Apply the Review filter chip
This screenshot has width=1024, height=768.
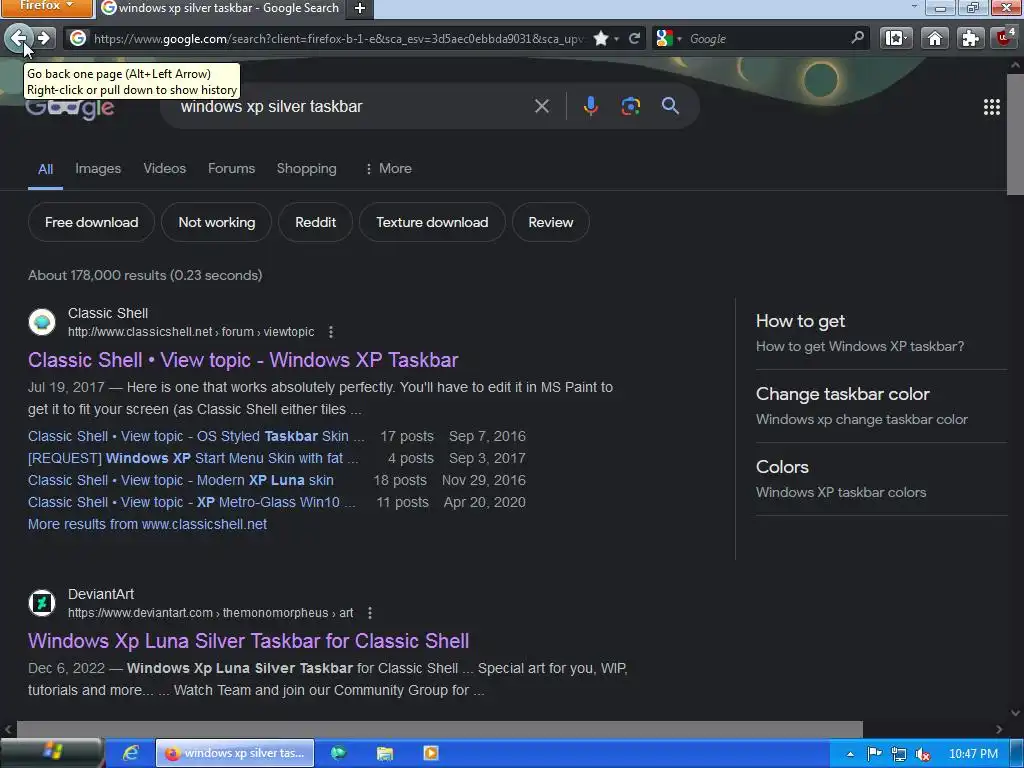tap(551, 222)
